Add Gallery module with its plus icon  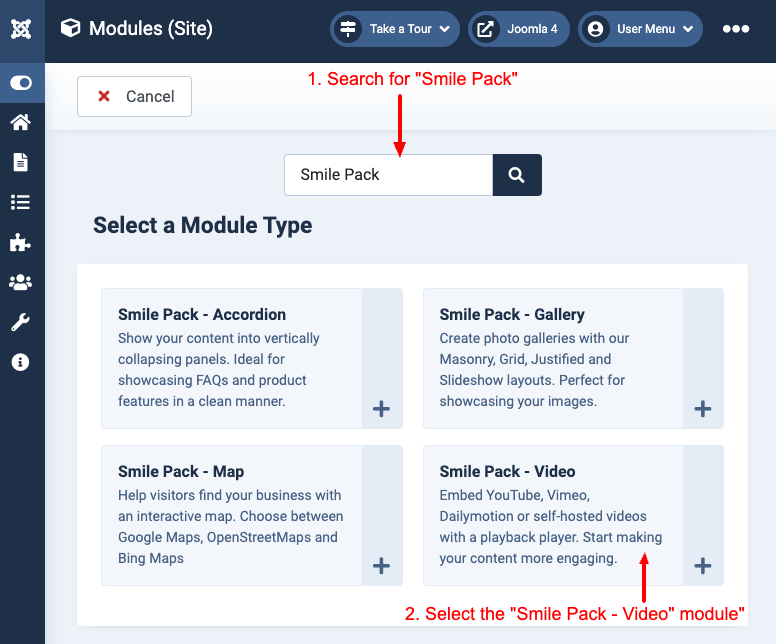703,409
